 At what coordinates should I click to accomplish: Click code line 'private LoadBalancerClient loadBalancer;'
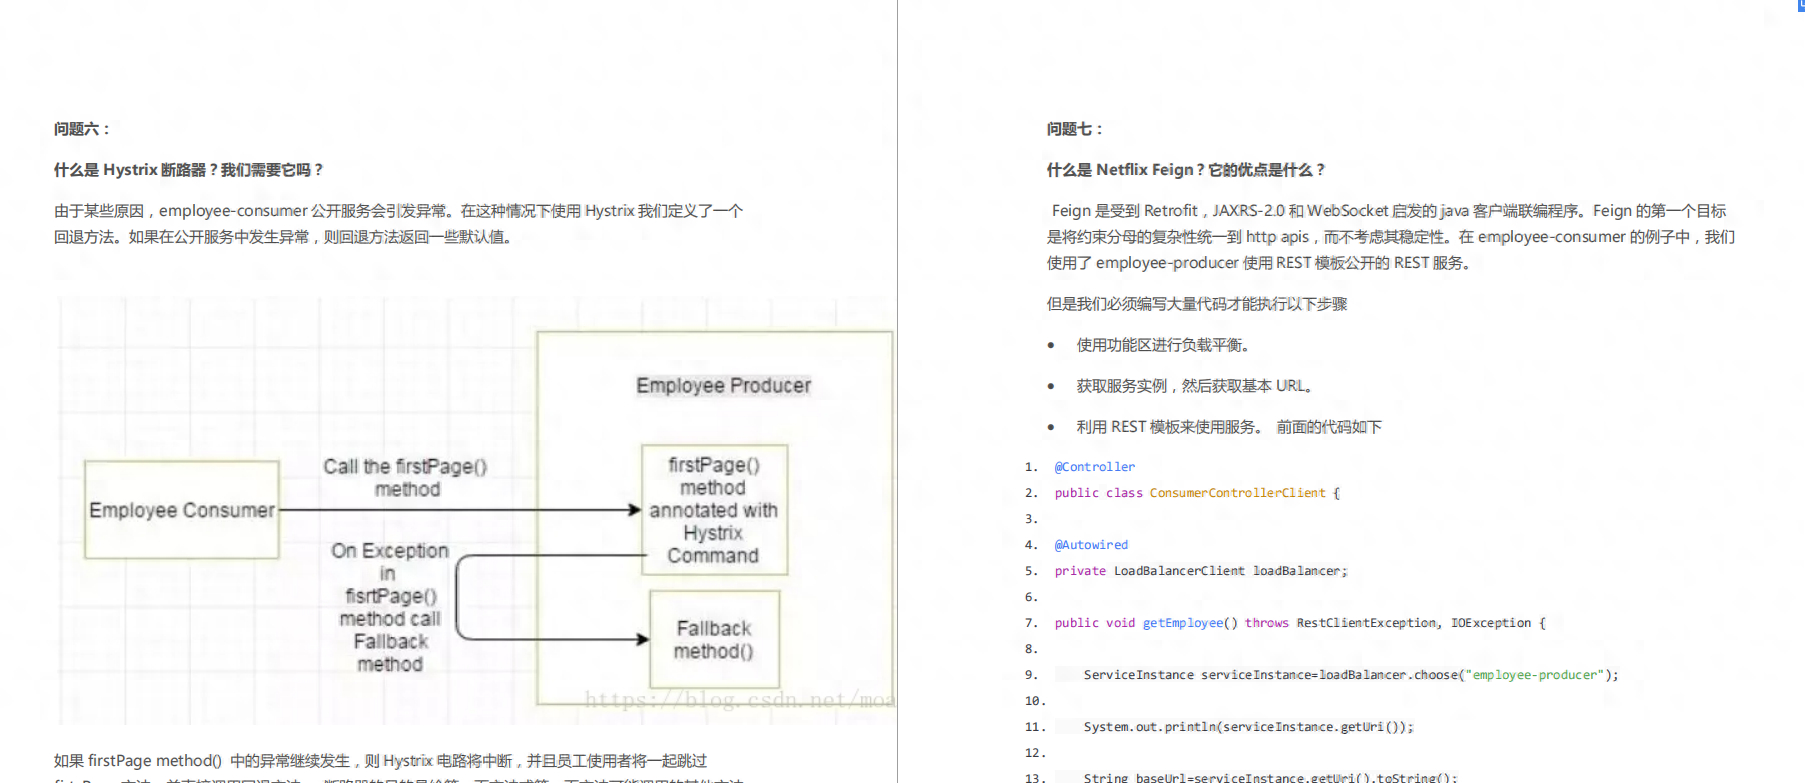click(x=1201, y=571)
